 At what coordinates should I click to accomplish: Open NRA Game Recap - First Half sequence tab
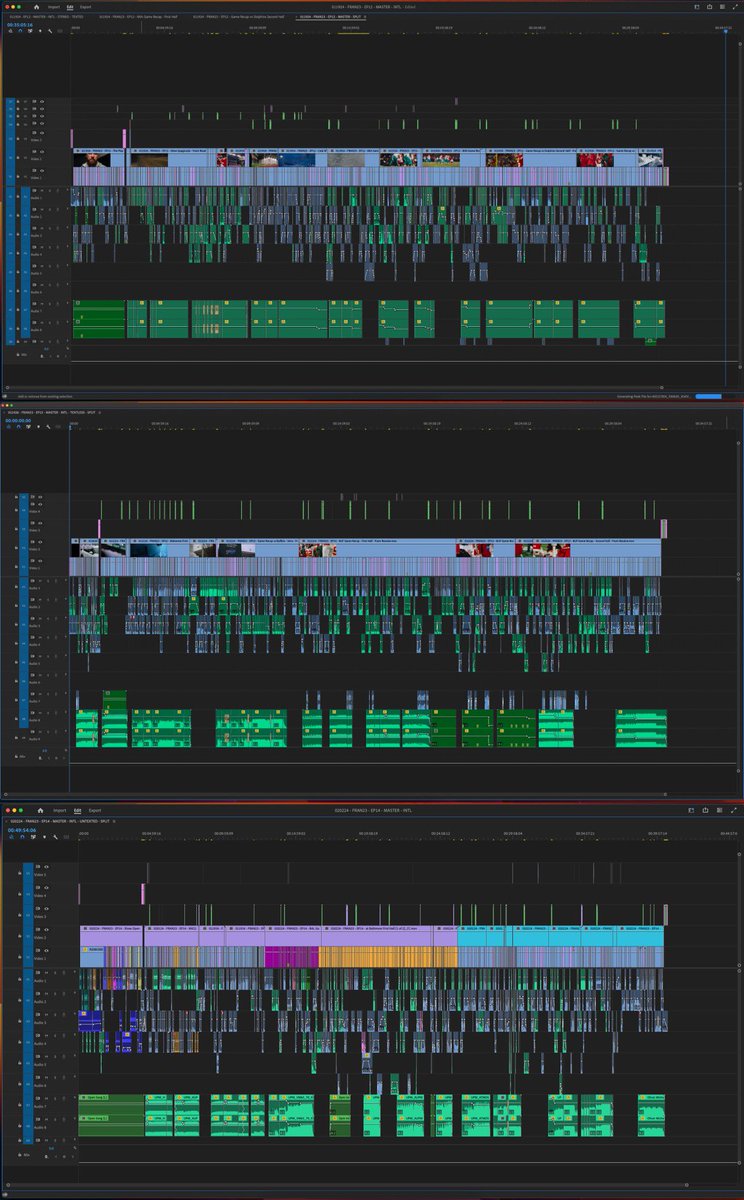(x=136, y=16)
